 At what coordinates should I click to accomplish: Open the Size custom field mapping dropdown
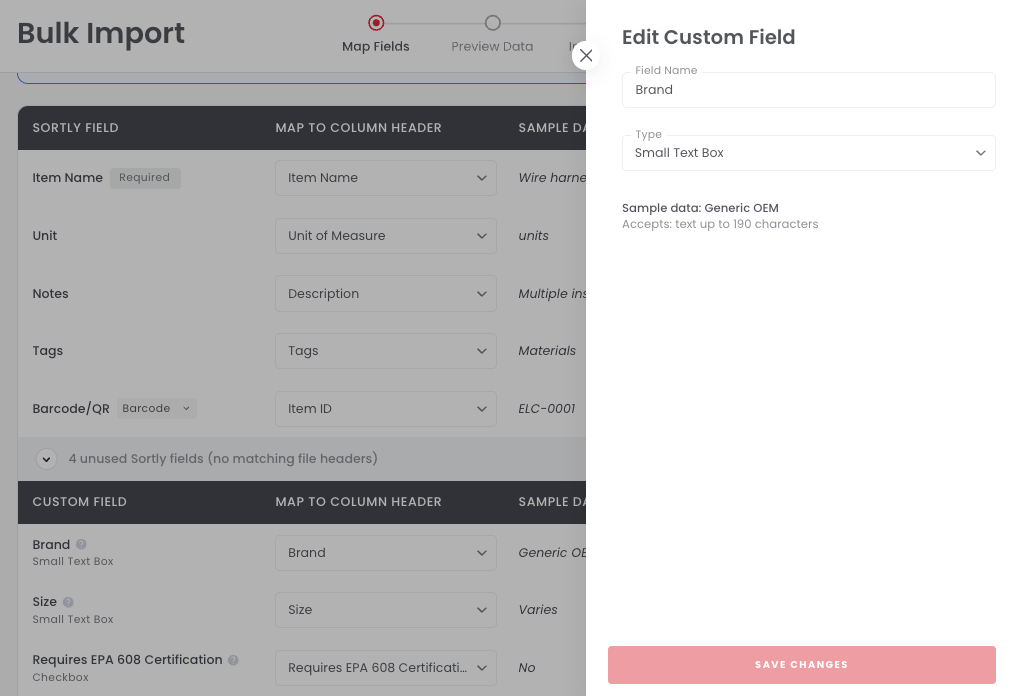pyautogui.click(x=386, y=609)
